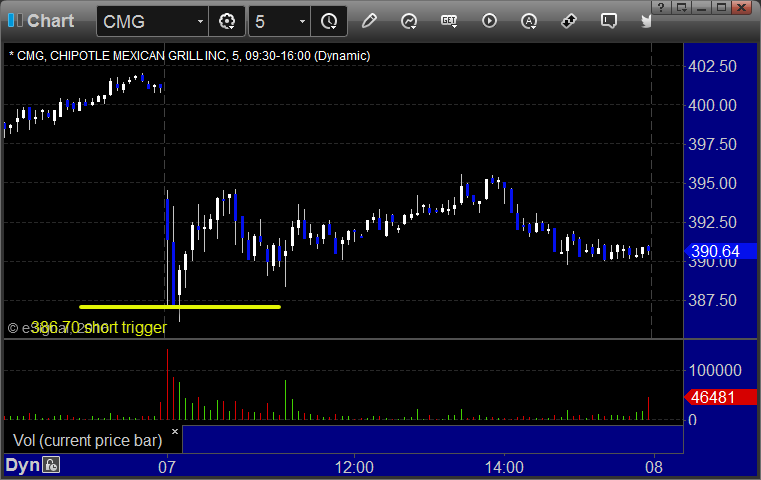The image size is (761, 480).
Task: Minimize the chart window
Action: coord(701,7)
